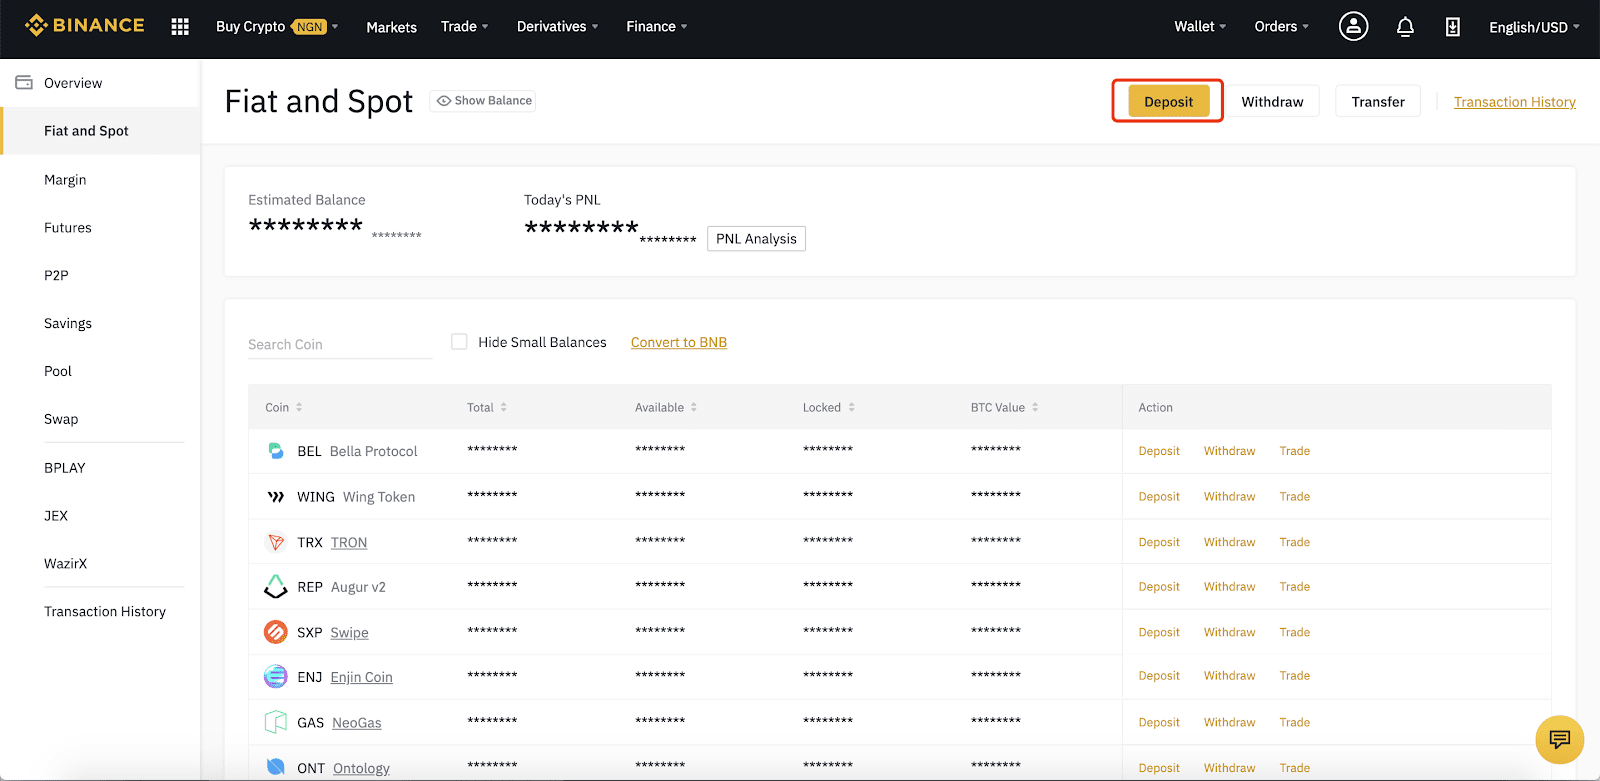Open the Enjin Coin link

pyautogui.click(x=361, y=677)
